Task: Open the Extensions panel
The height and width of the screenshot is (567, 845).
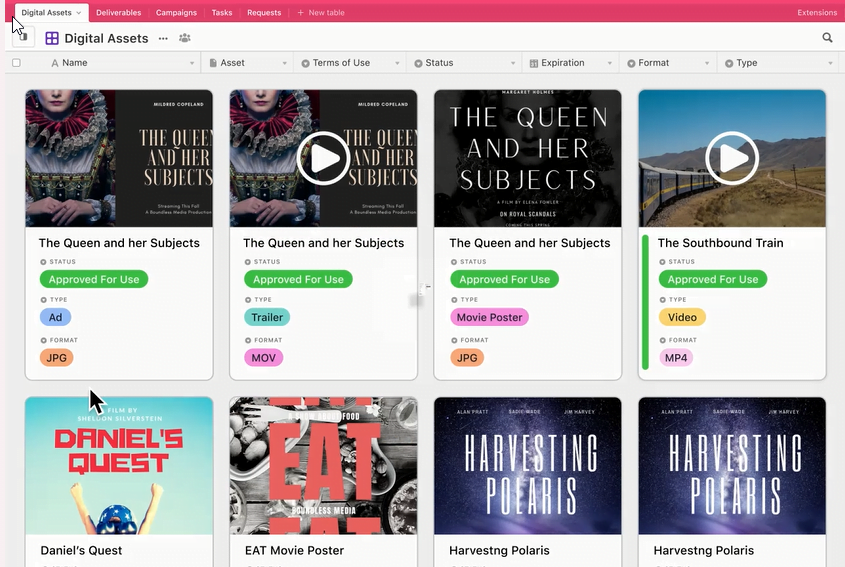Action: tap(817, 12)
